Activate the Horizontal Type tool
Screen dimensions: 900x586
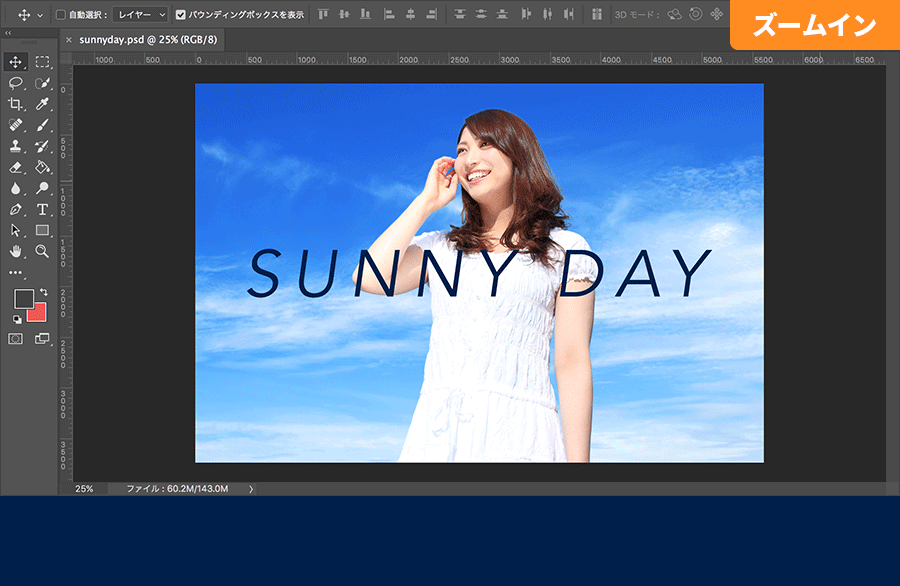tap(42, 209)
